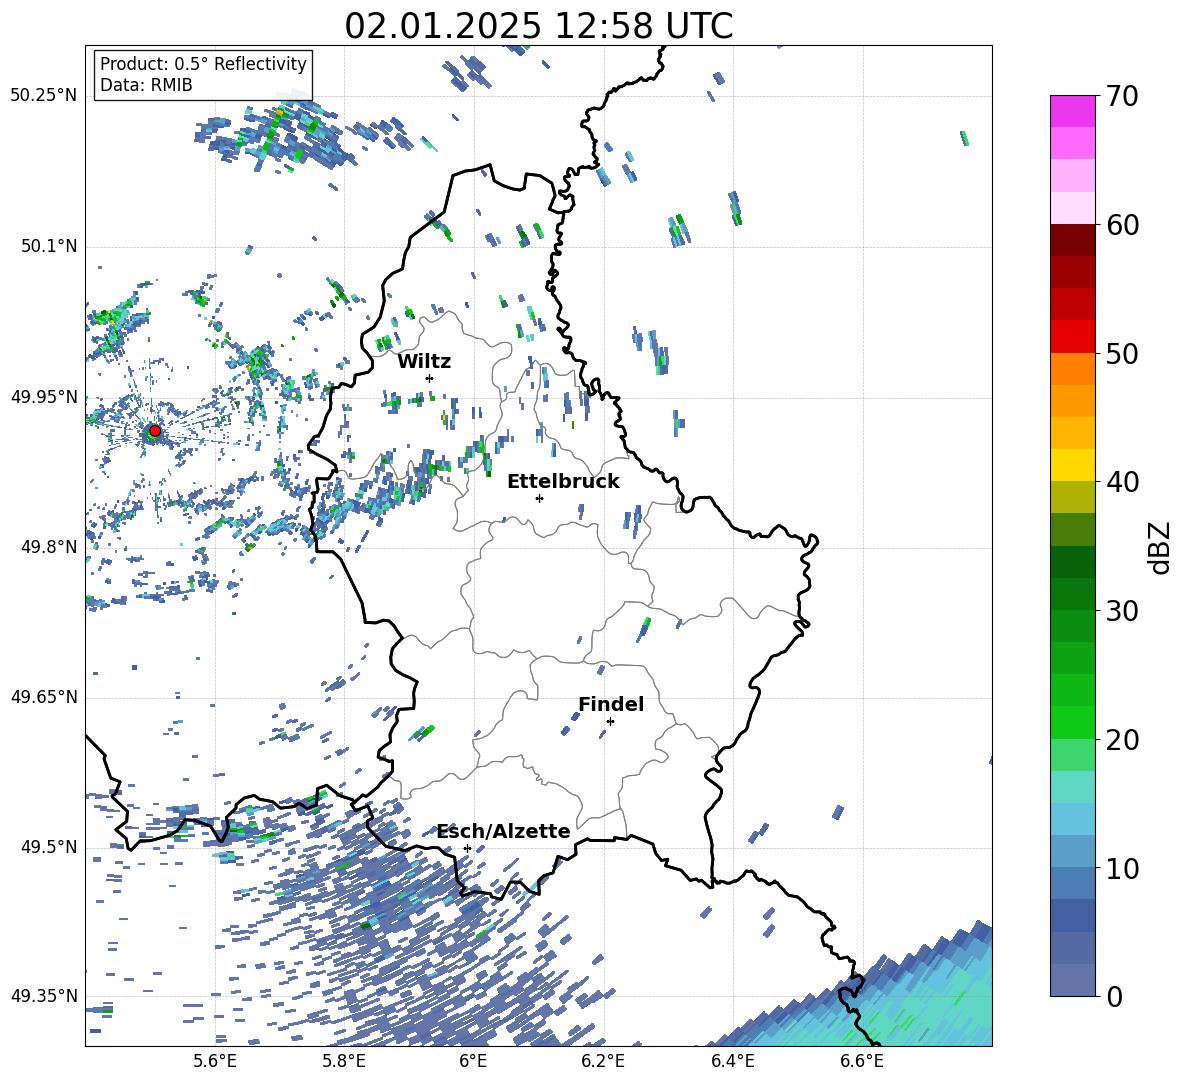Viewport: 1184px width, 1081px height.
Task: Click the 6.6°E longitude label
Action: (x=862, y=1062)
